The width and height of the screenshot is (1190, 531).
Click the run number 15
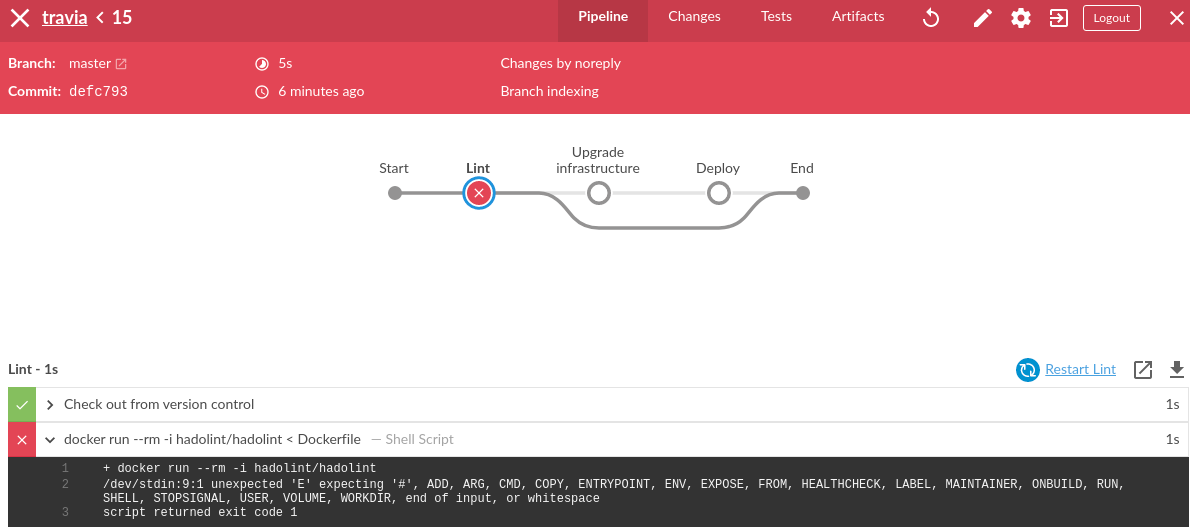tap(122, 17)
